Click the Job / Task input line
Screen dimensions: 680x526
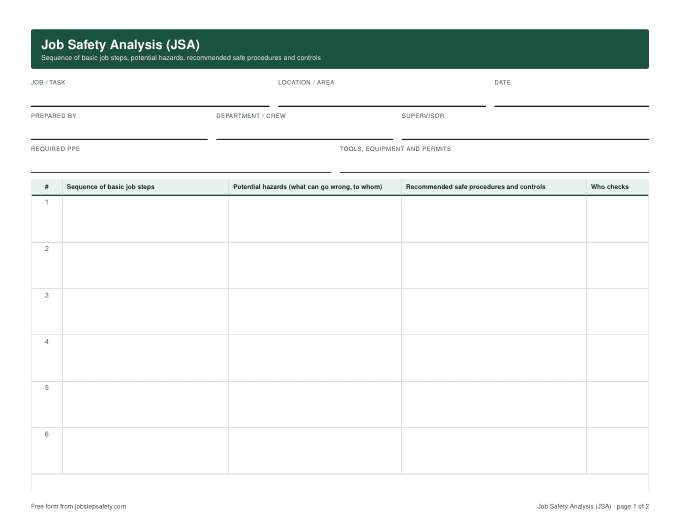(x=150, y=98)
